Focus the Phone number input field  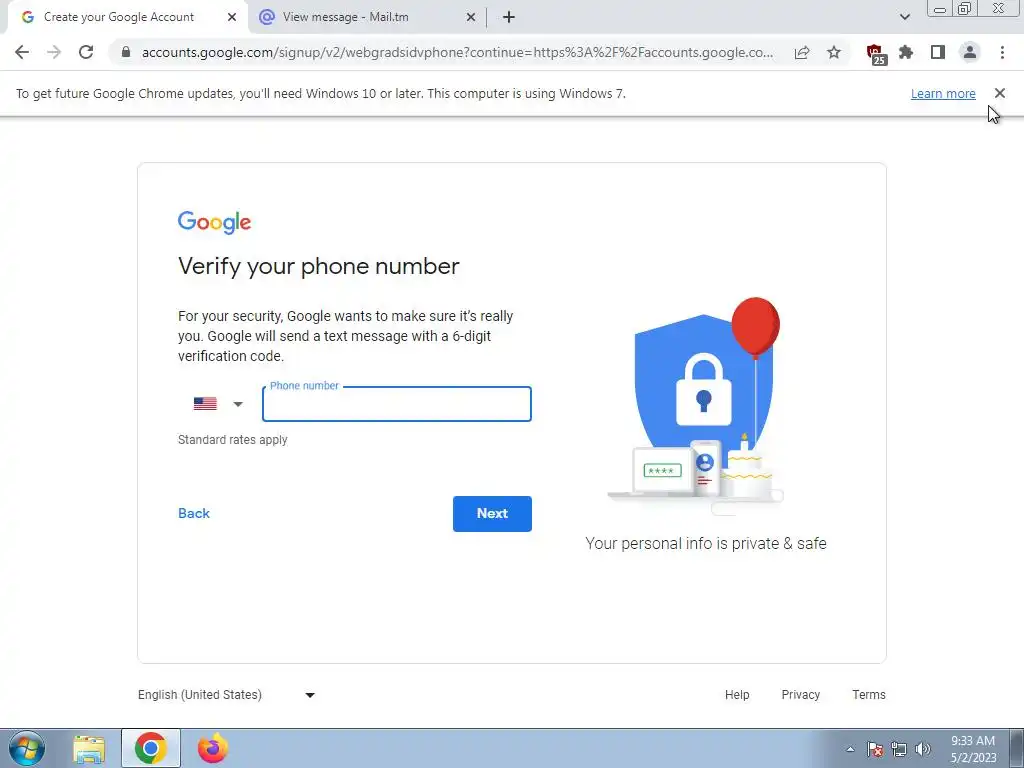[x=396, y=404]
